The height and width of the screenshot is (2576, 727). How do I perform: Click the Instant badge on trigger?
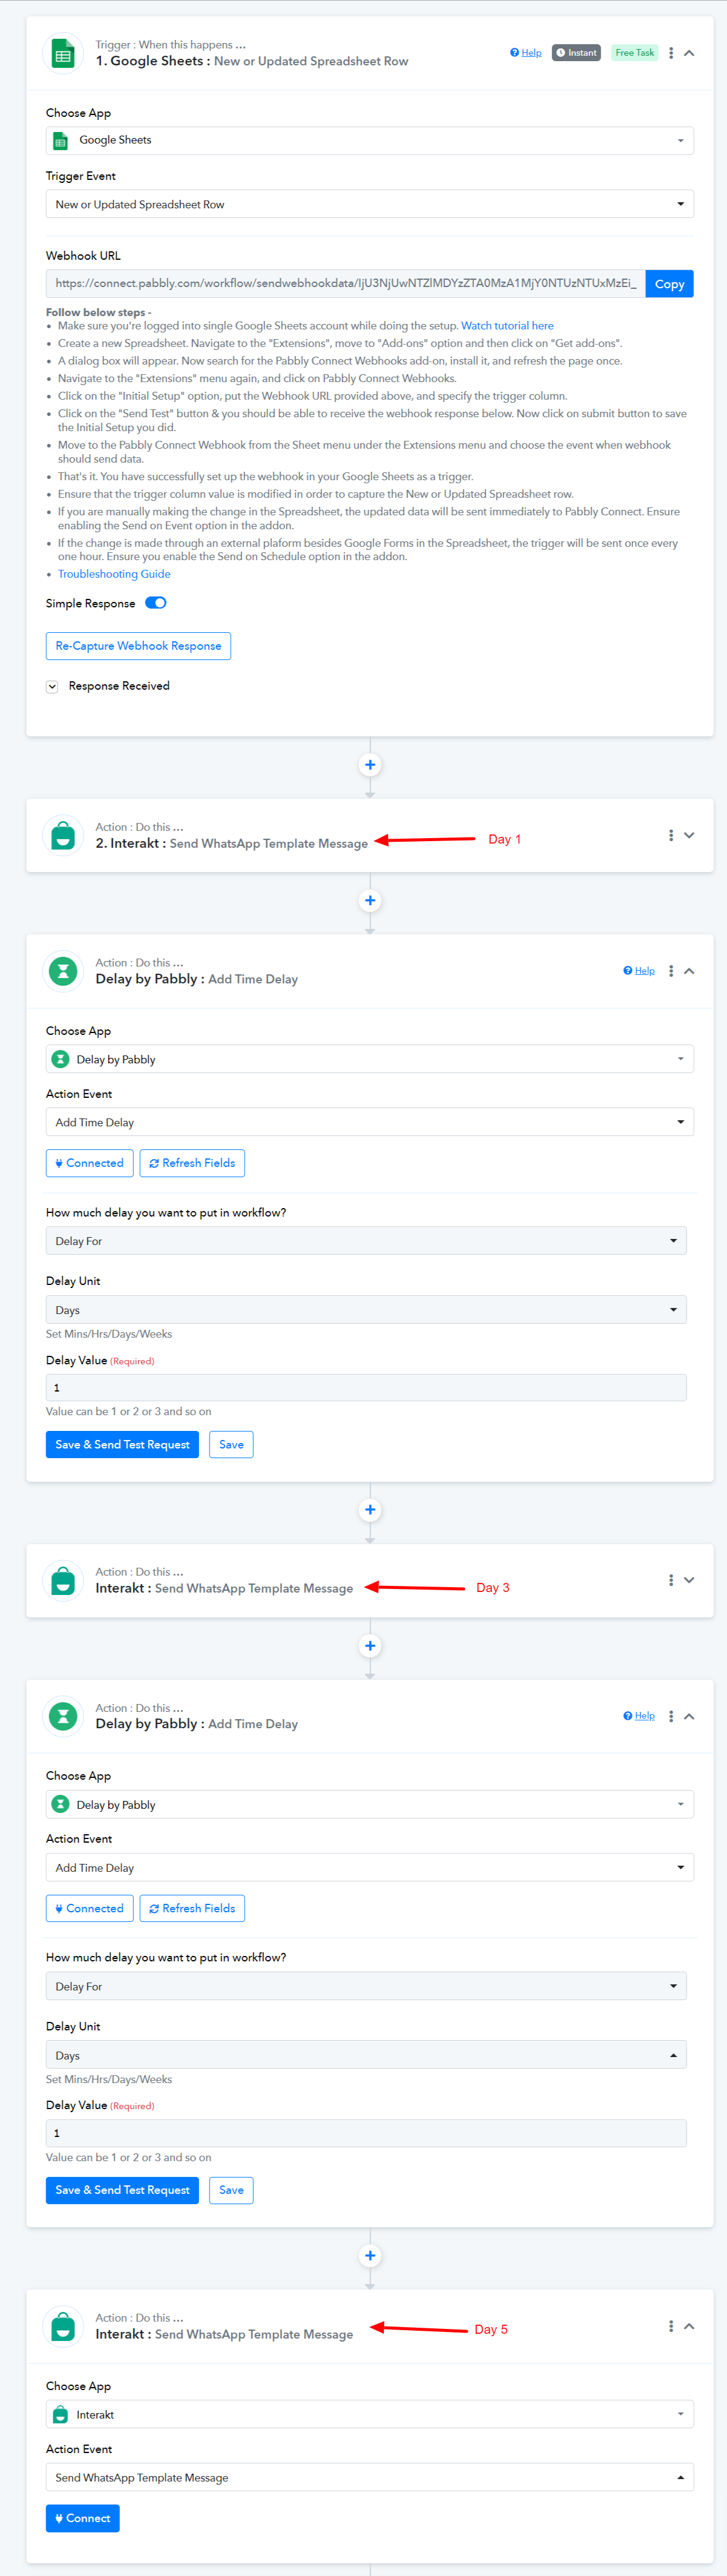click(x=576, y=53)
